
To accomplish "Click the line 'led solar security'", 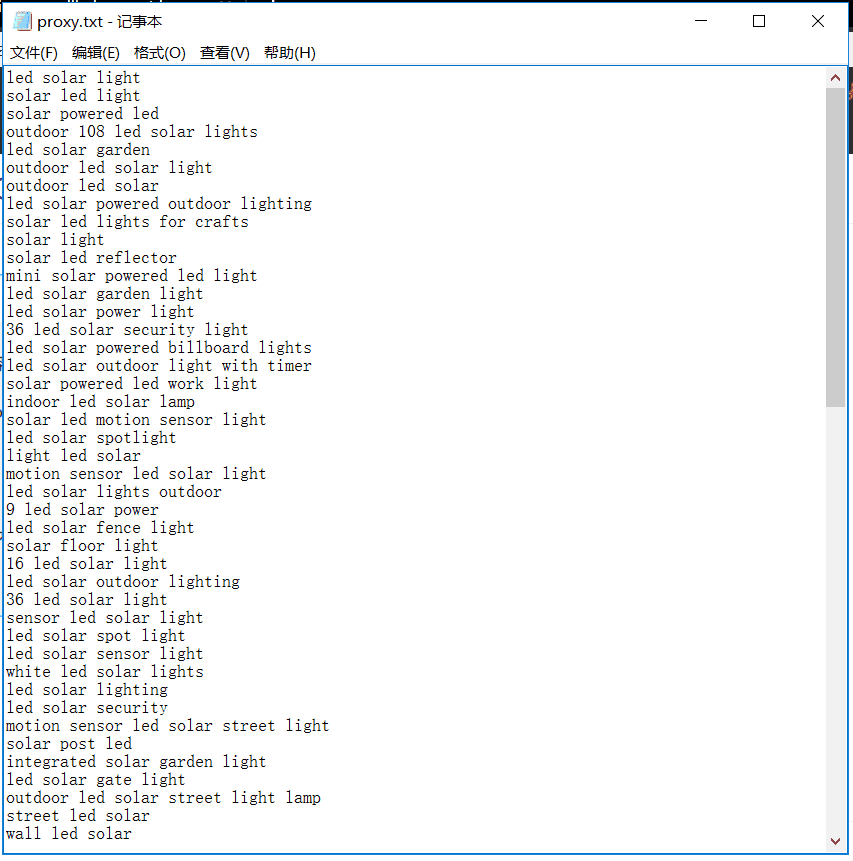I will [87, 708].
